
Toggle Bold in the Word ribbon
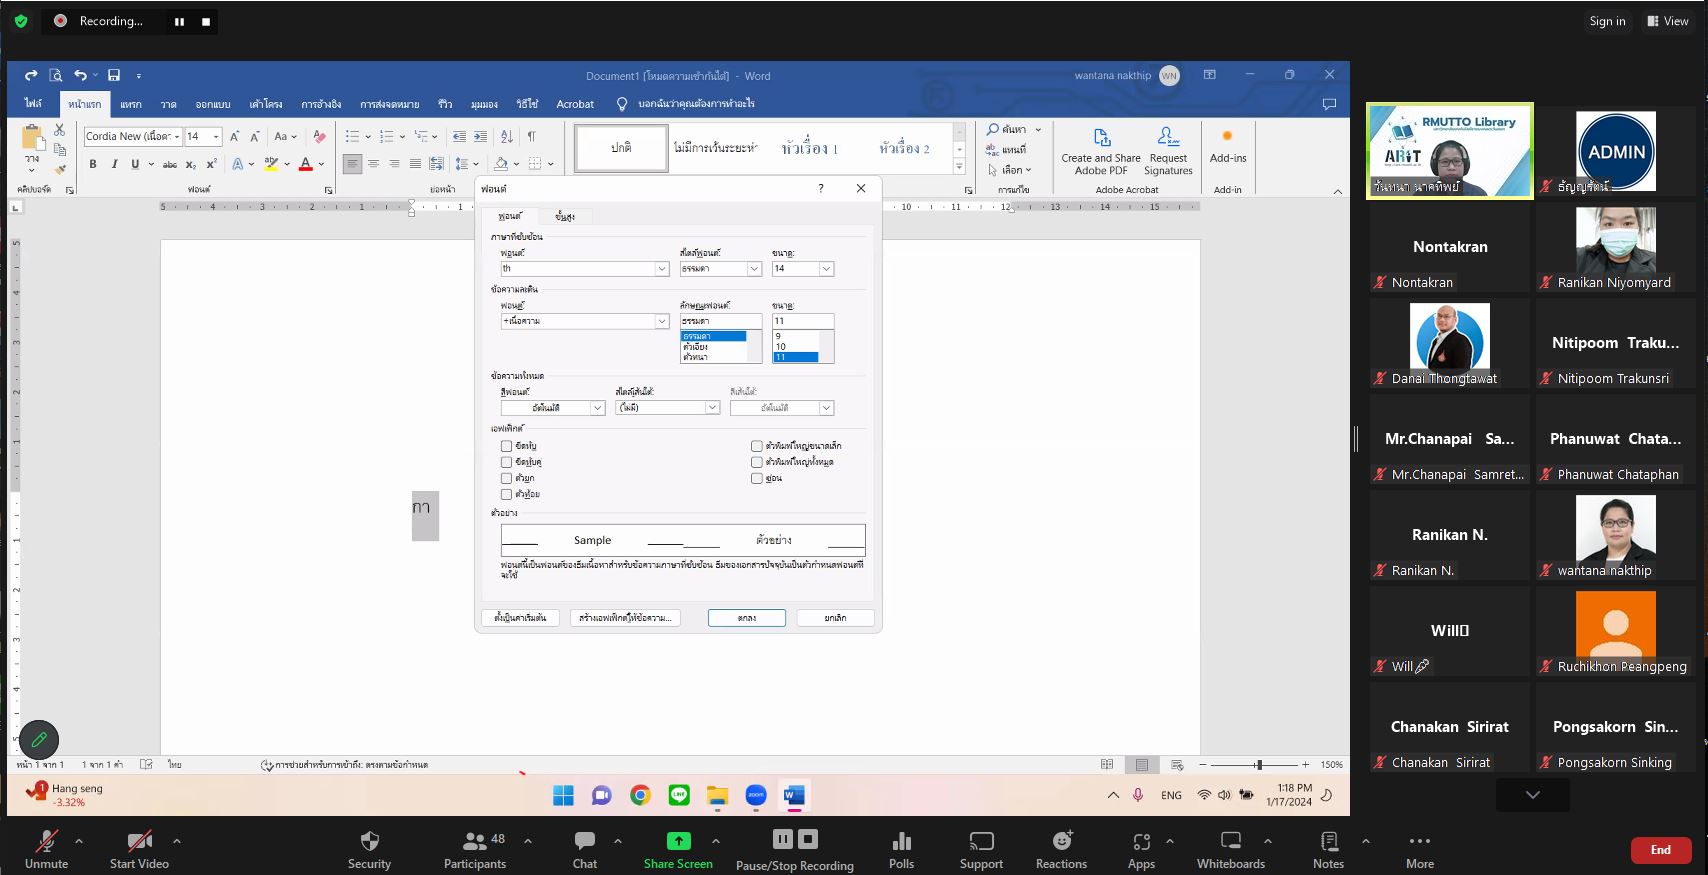(x=93, y=164)
